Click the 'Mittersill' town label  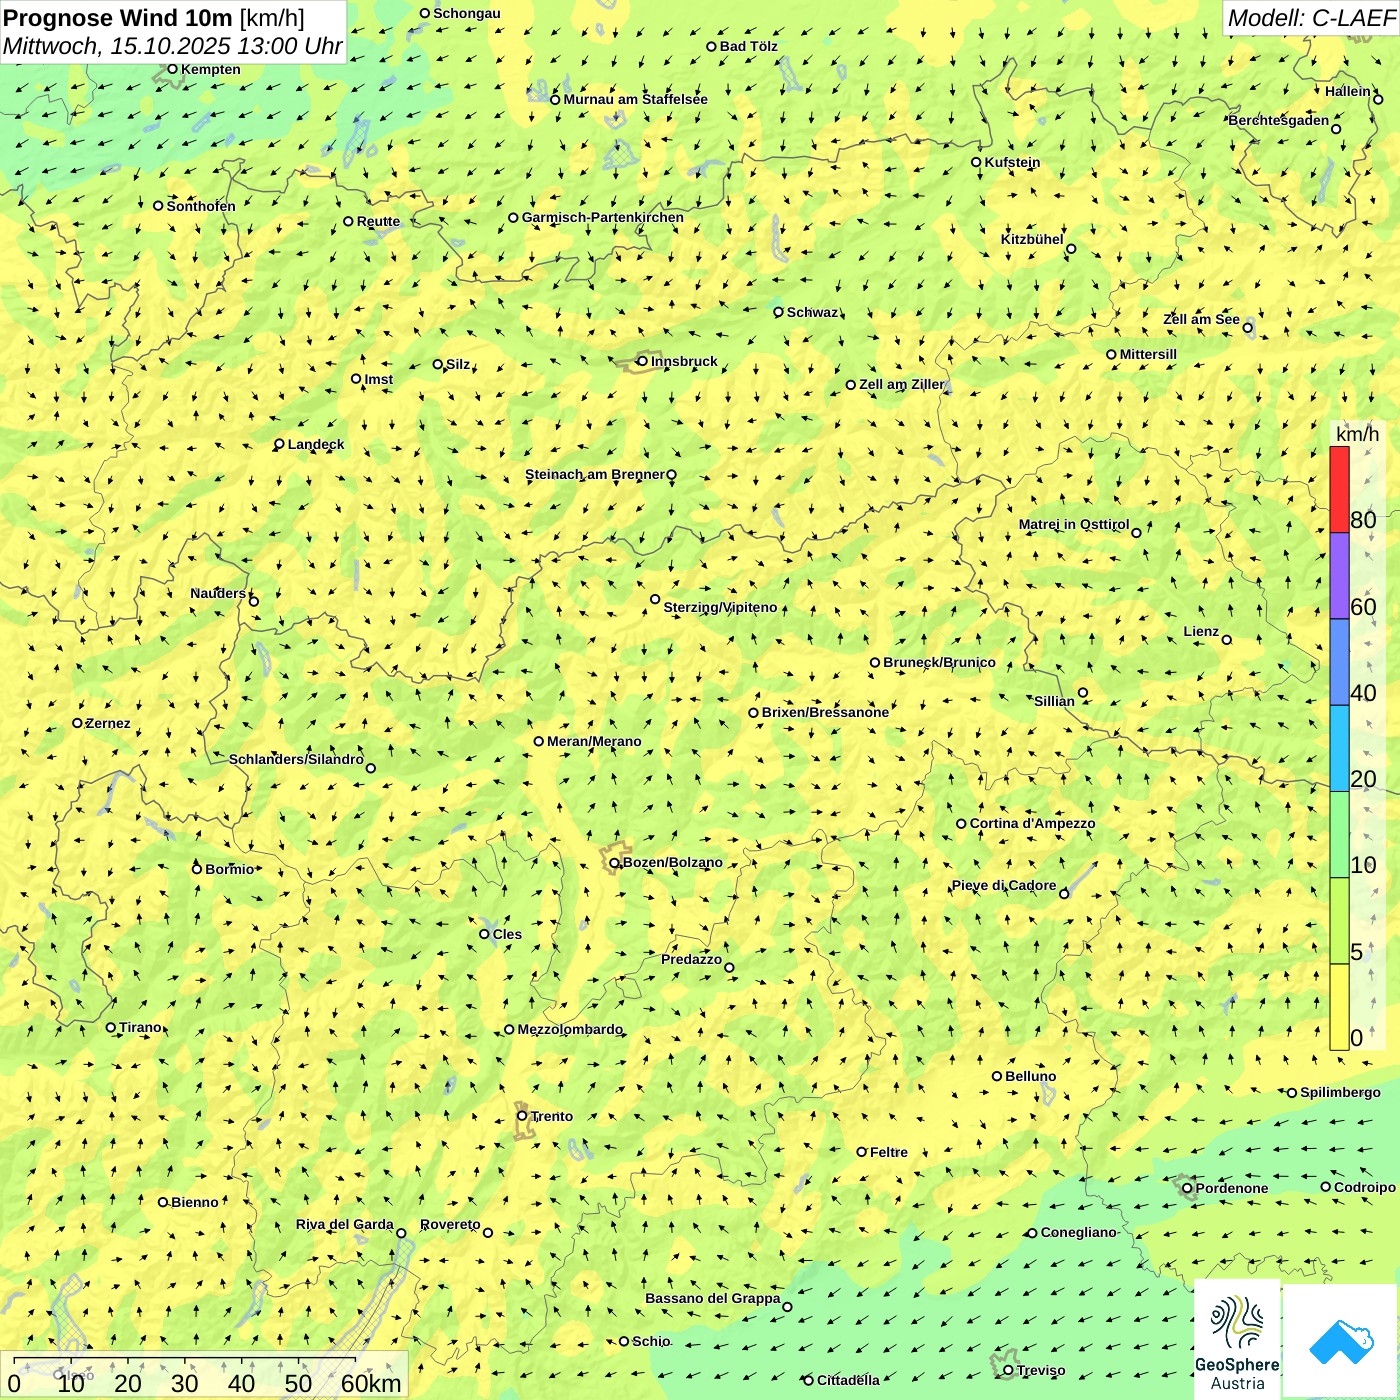pos(1148,354)
